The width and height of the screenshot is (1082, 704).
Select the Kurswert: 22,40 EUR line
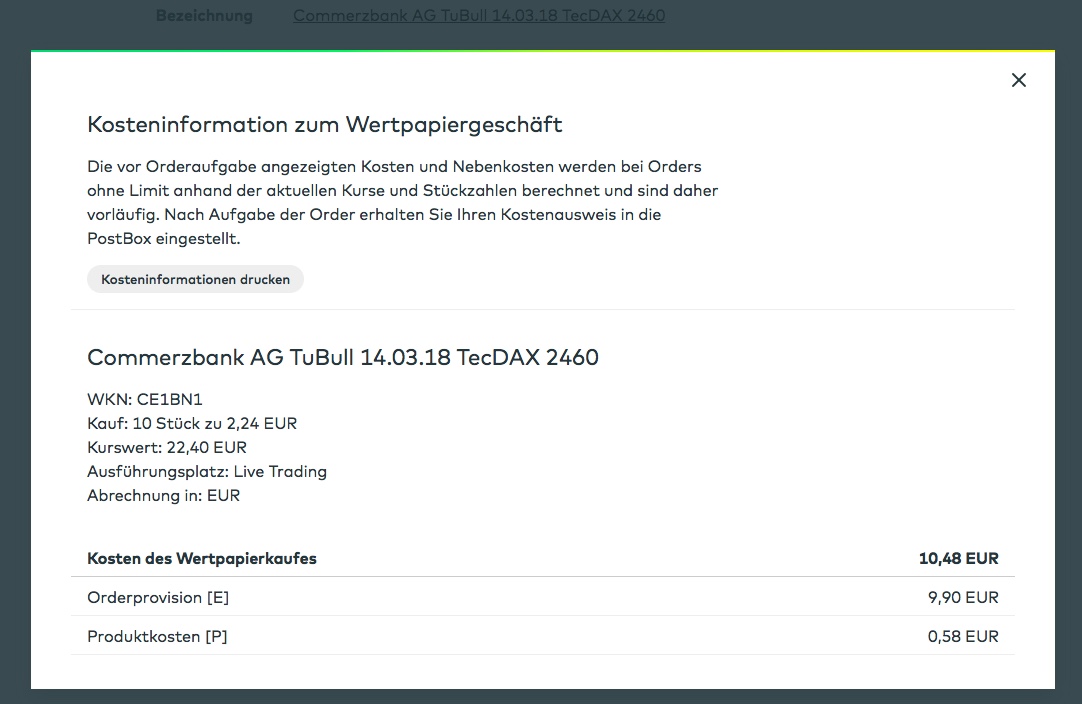coord(167,447)
